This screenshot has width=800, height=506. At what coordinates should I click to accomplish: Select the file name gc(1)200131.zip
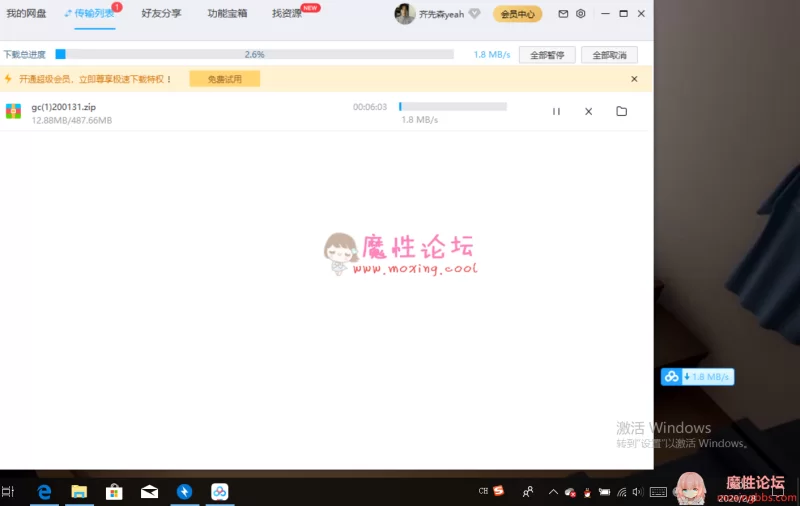click(x=64, y=107)
